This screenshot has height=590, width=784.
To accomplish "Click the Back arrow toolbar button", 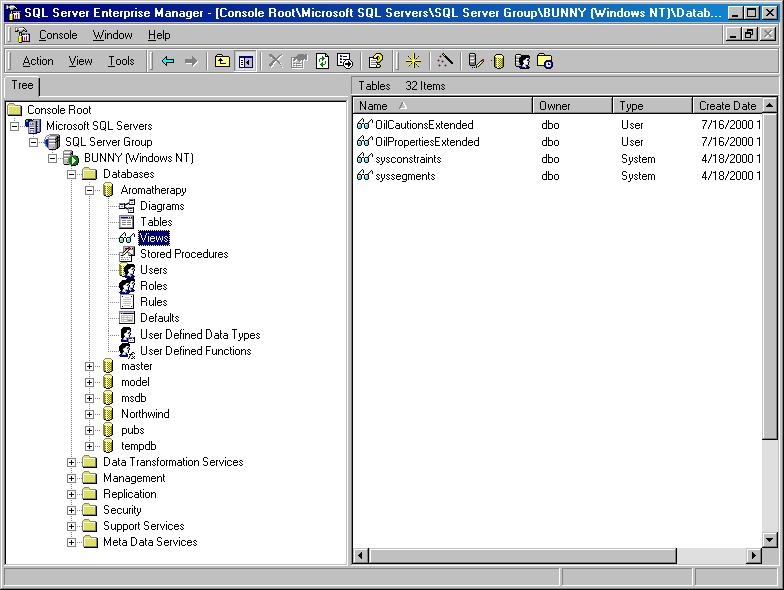I will coord(168,62).
